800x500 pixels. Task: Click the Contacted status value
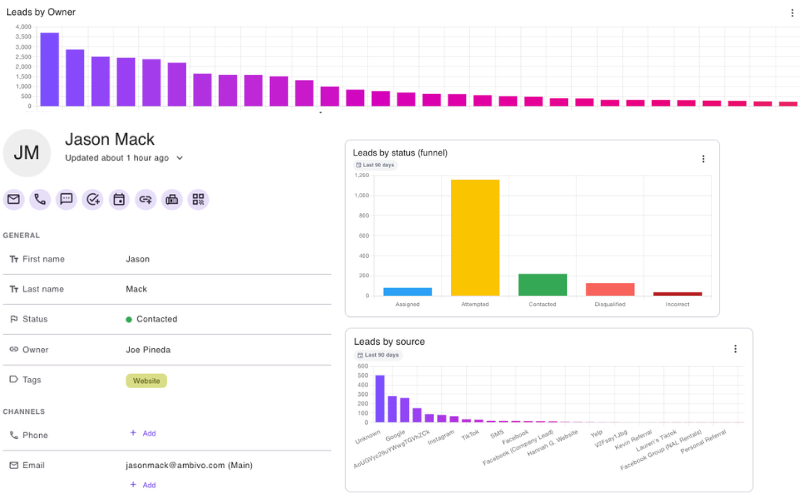point(152,319)
